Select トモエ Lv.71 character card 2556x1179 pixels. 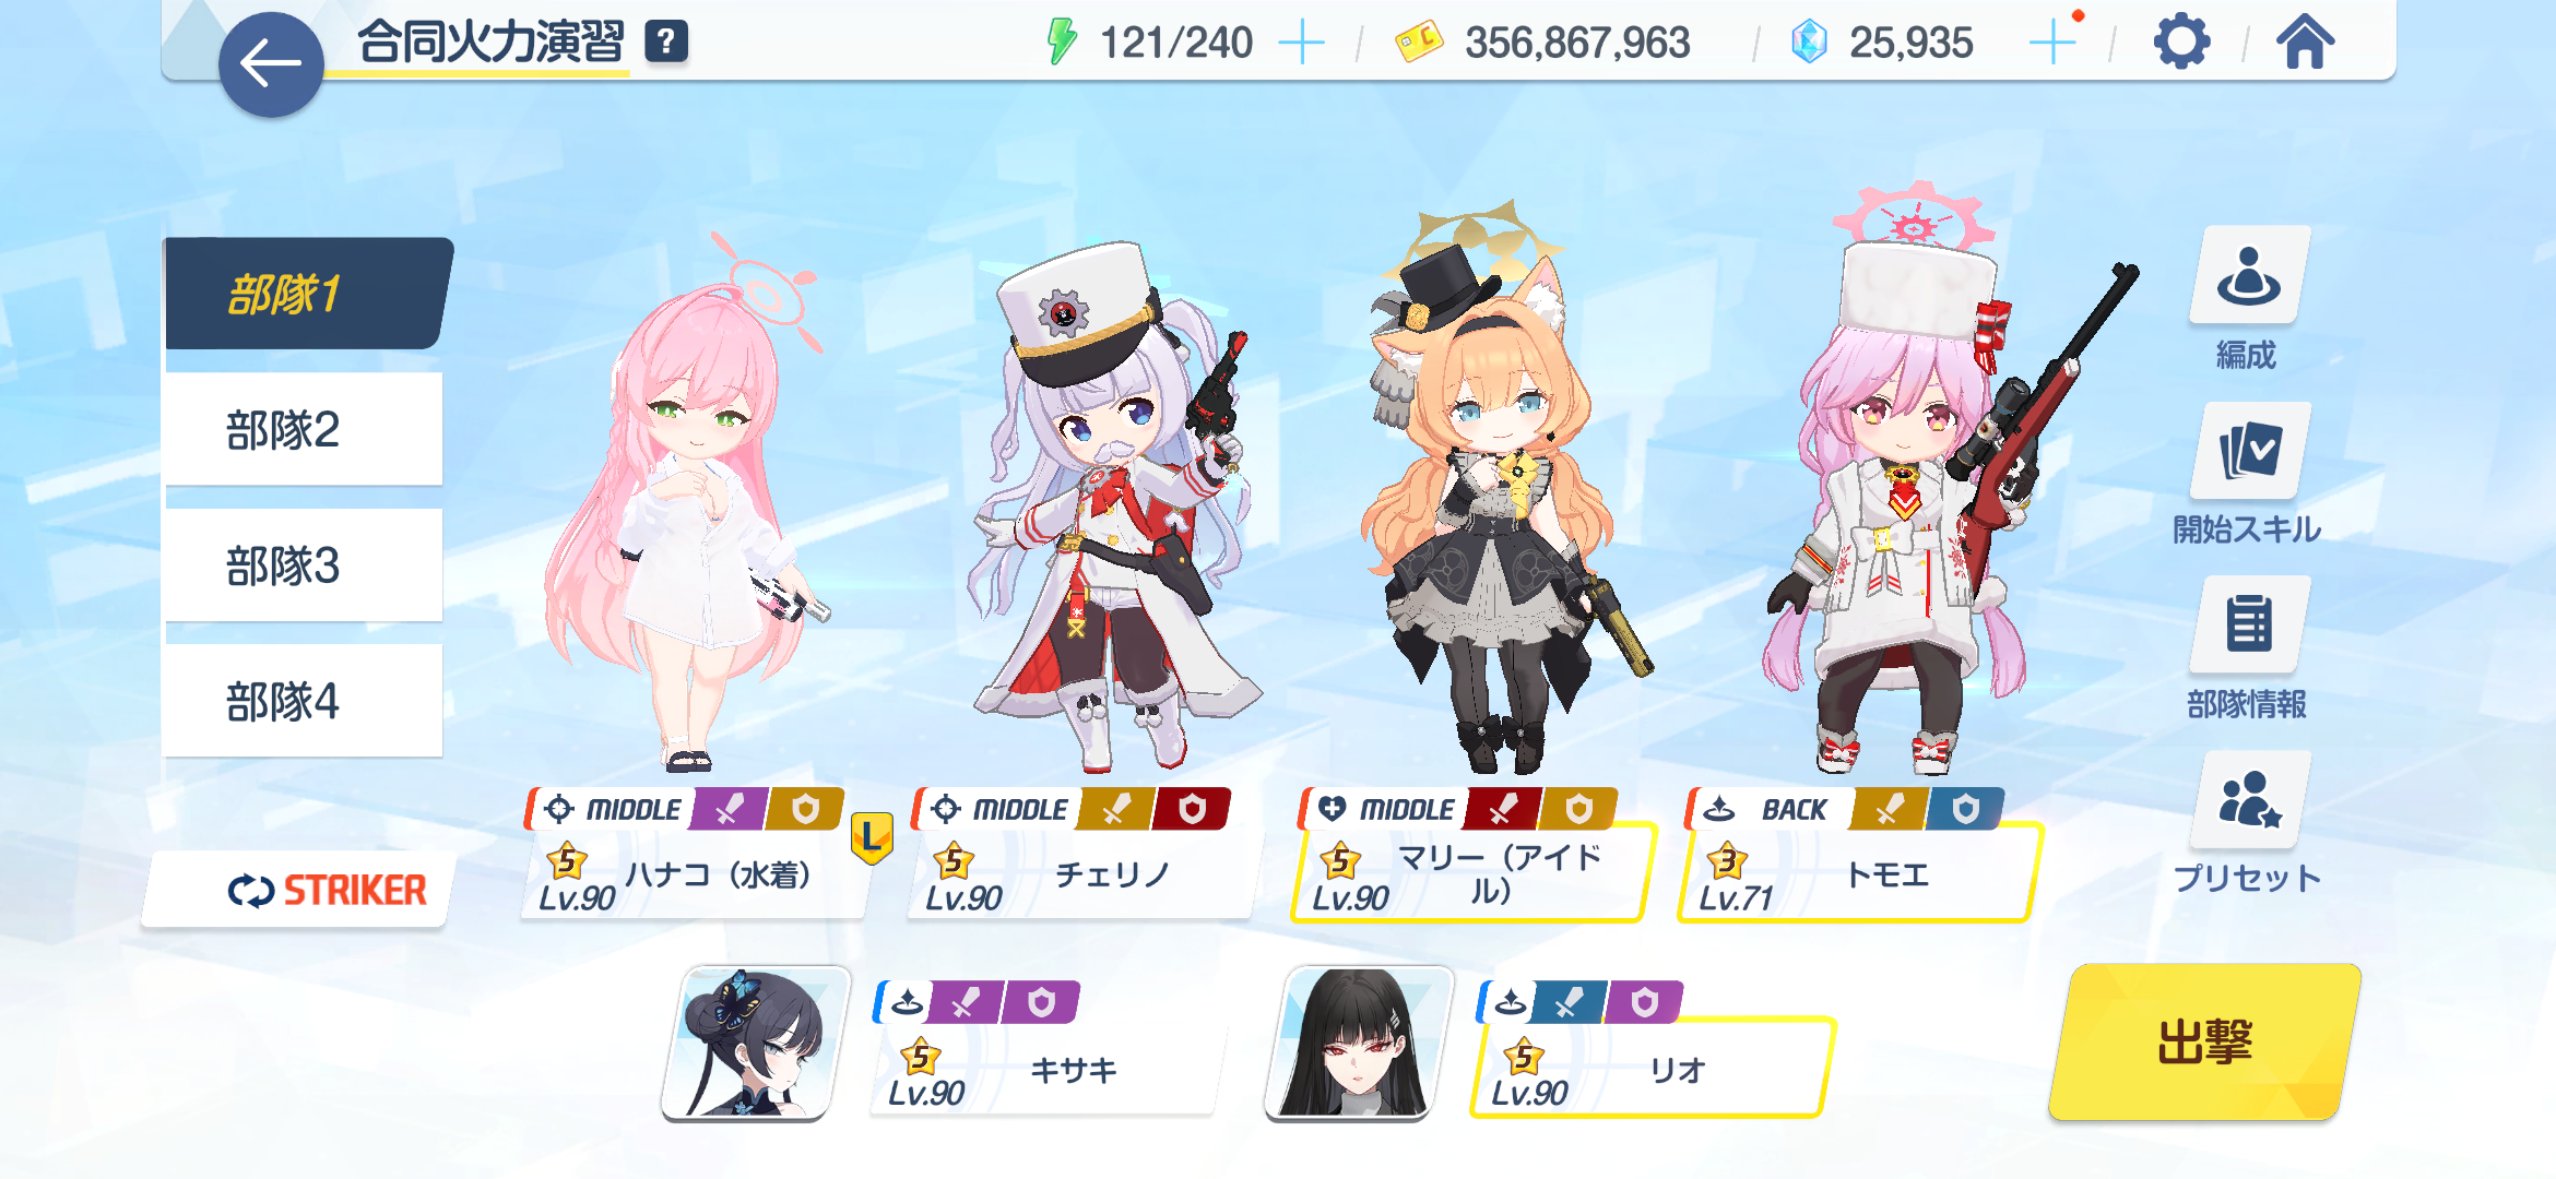(1856, 852)
